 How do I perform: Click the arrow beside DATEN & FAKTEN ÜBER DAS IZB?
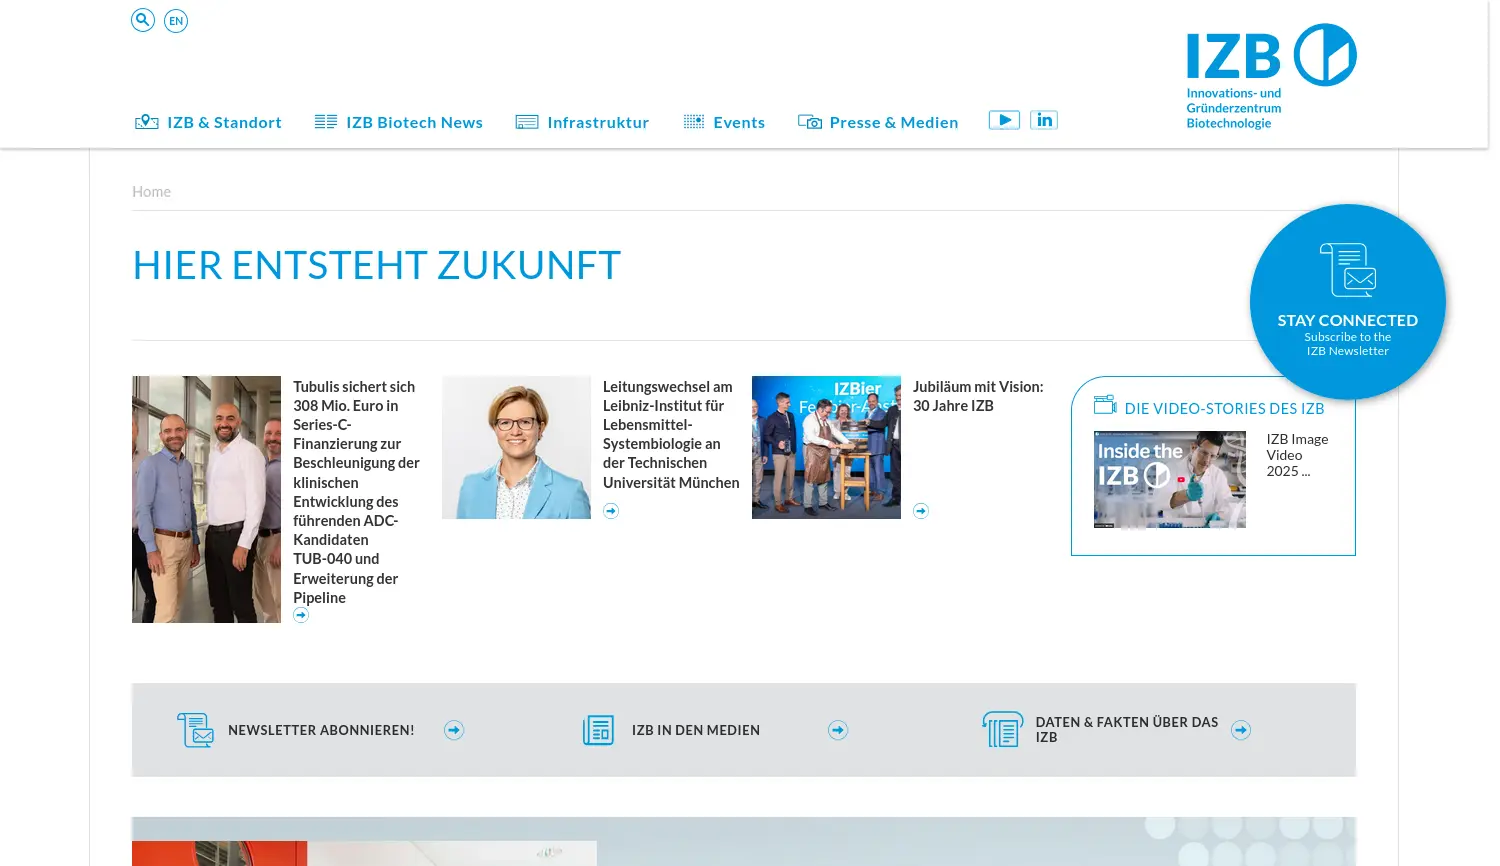(1241, 730)
